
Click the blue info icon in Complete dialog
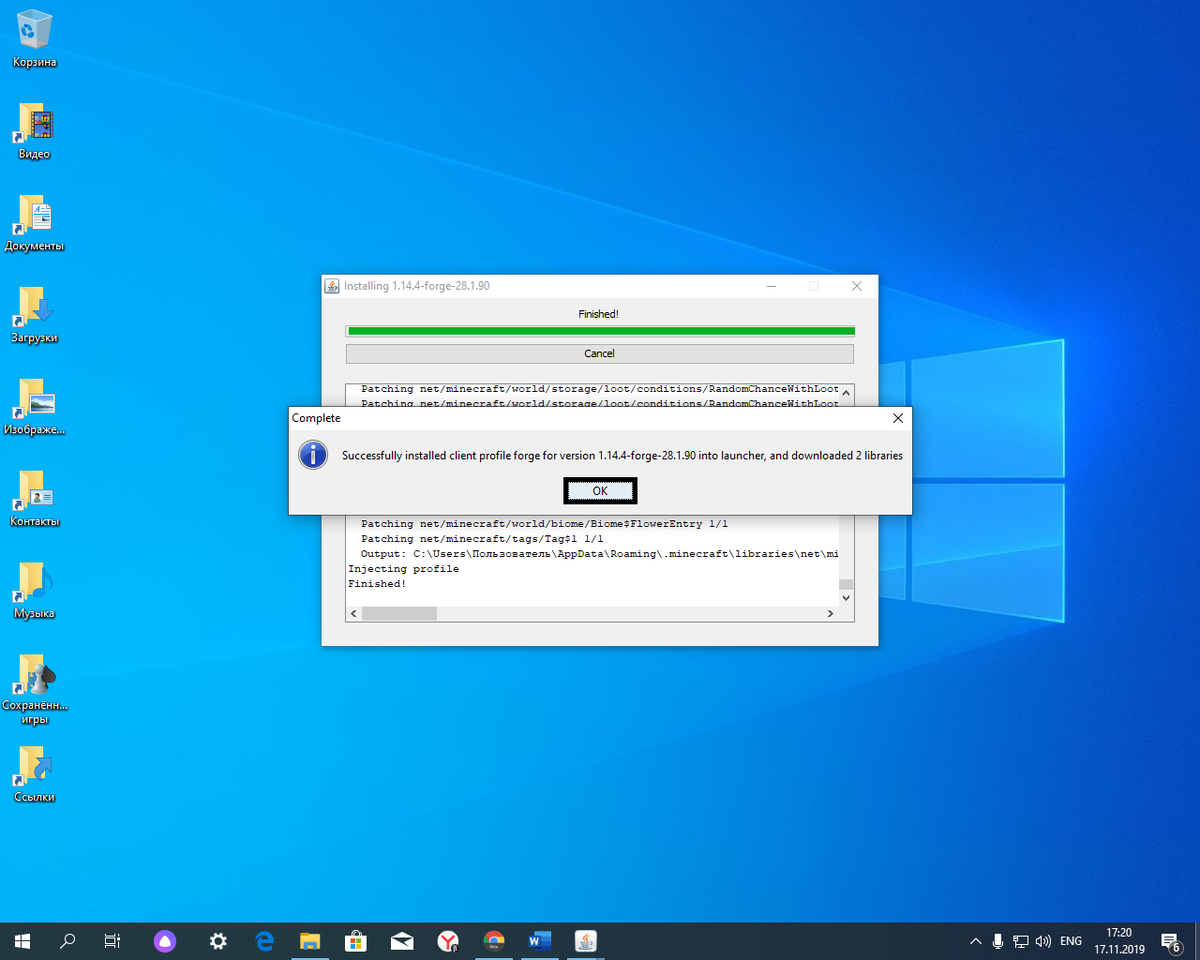coord(313,456)
